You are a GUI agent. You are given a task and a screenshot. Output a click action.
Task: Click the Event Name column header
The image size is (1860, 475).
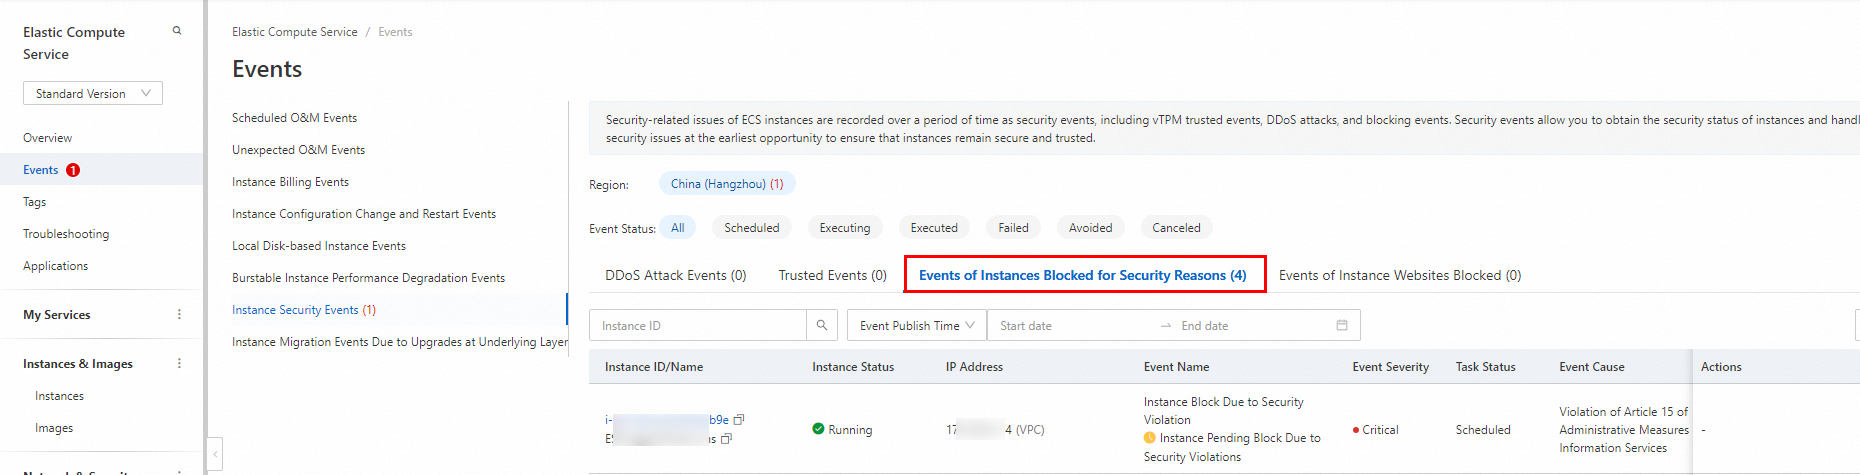[x=1176, y=367]
